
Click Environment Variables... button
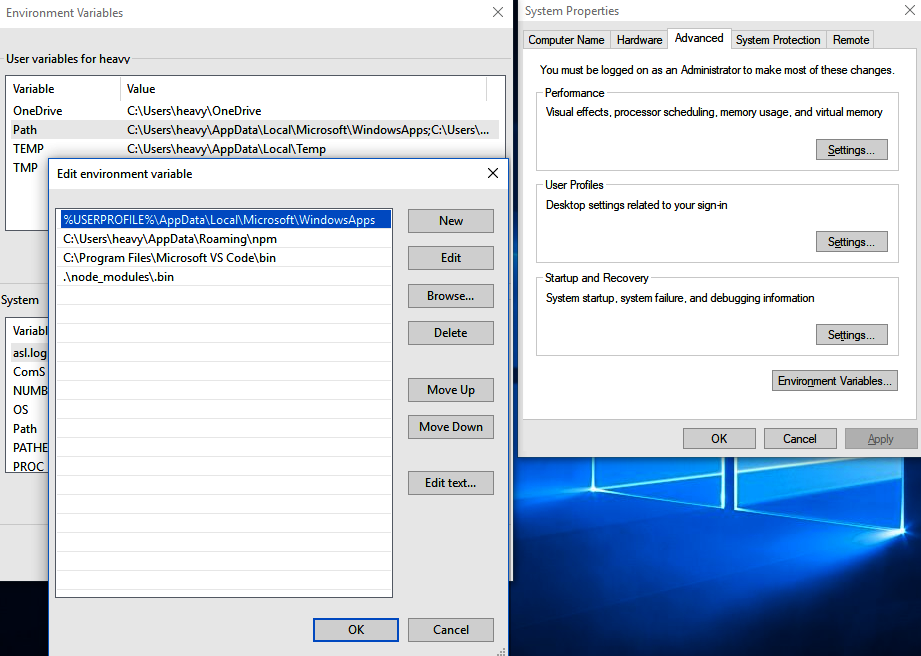(835, 381)
